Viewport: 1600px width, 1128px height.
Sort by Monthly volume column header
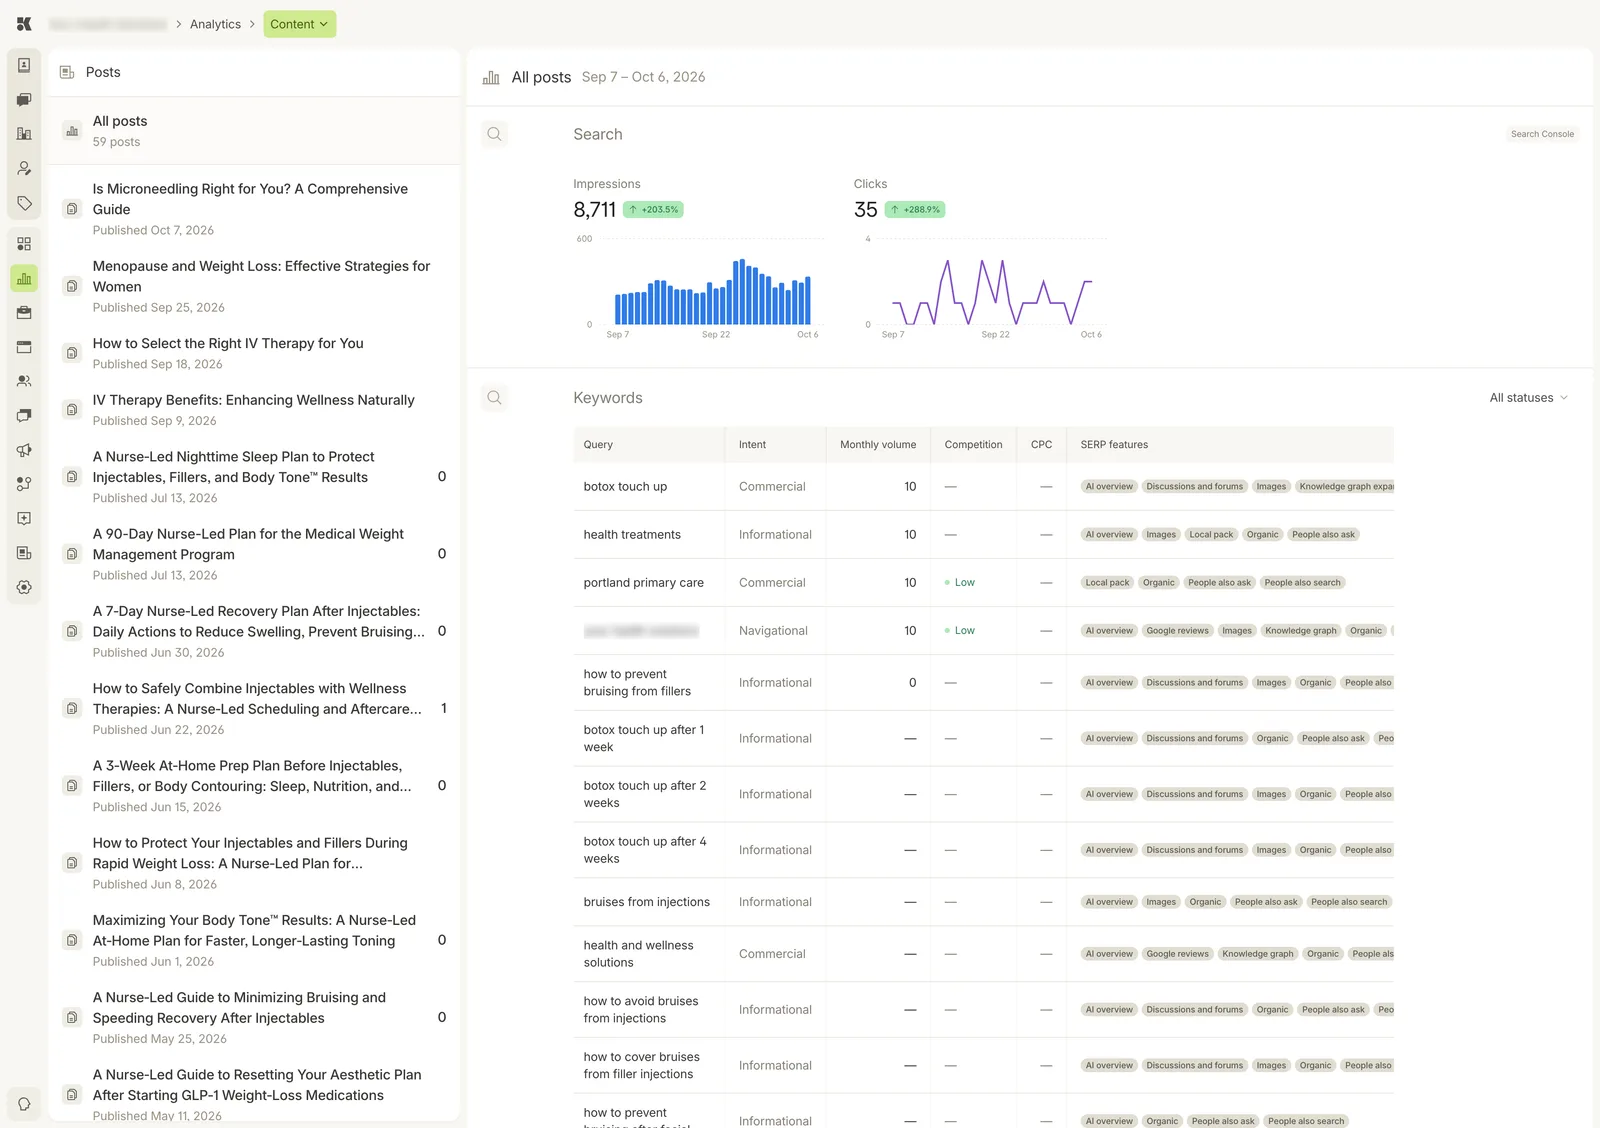(x=878, y=445)
